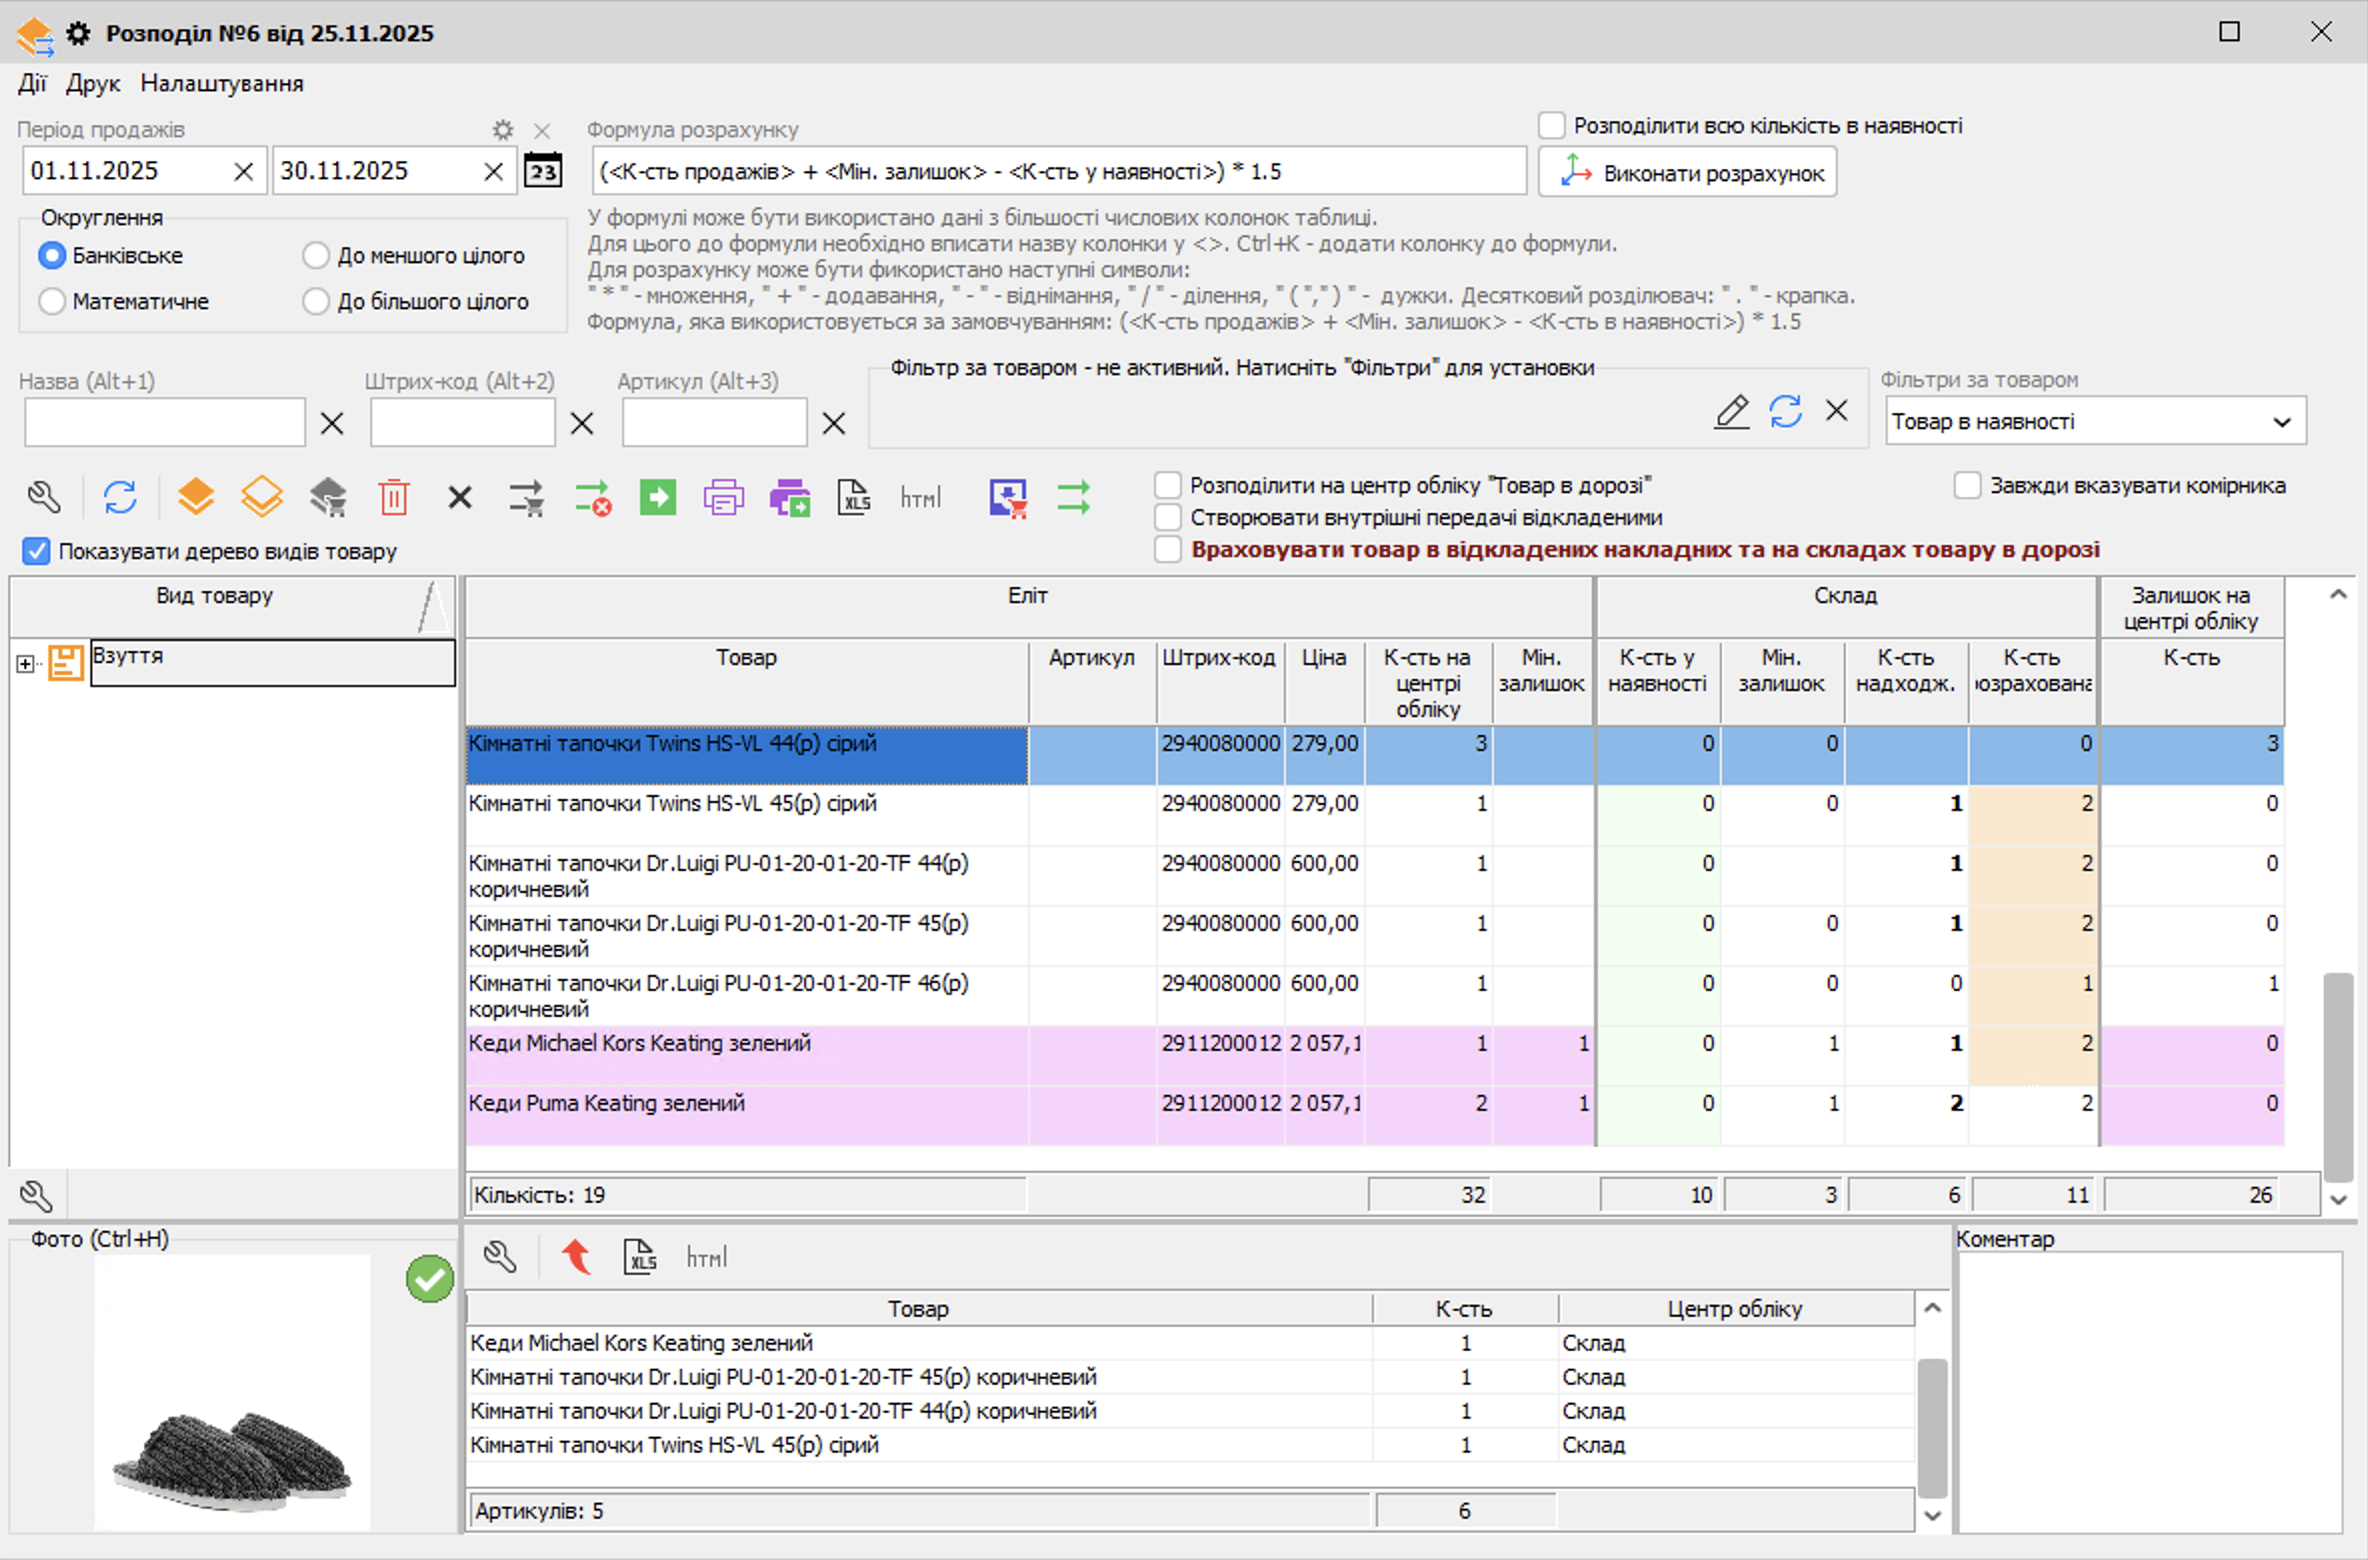
Task: Open the Друк menu
Action: [x=93, y=84]
